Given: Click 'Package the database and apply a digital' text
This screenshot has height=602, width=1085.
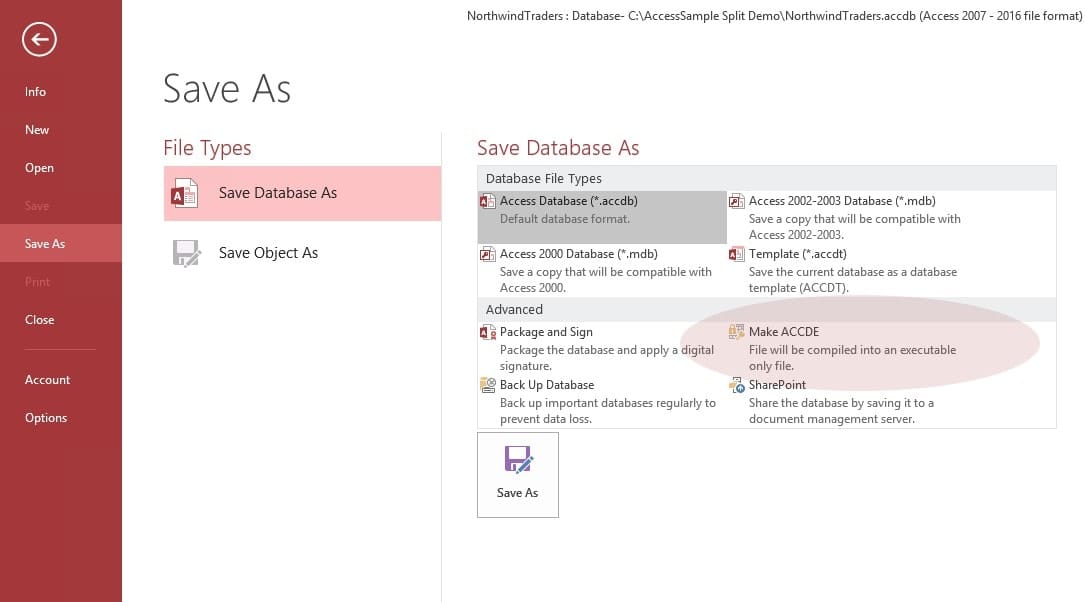Looking at the screenshot, I should coord(607,350).
